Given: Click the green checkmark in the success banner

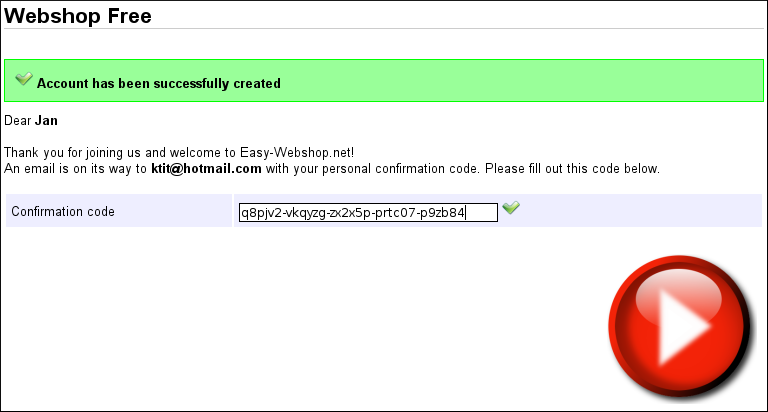Looking at the screenshot, I should (x=24, y=80).
